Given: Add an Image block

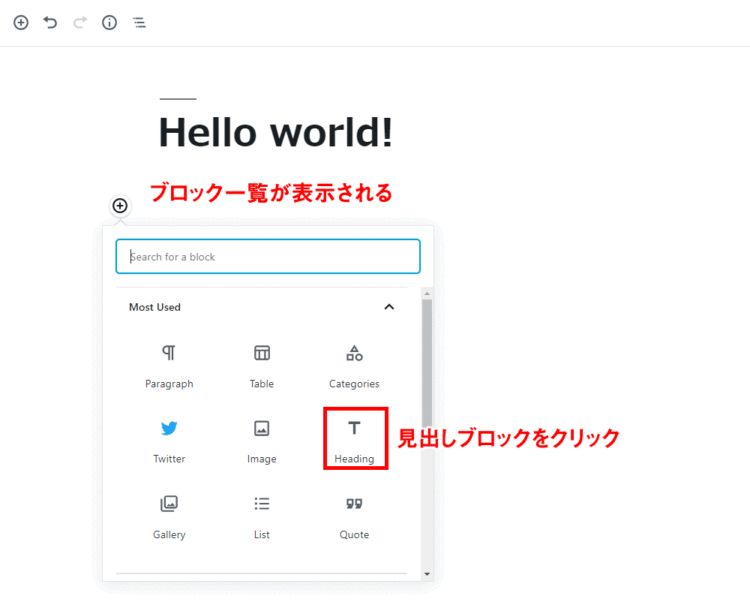Looking at the screenshot, I should coord(262,441).
